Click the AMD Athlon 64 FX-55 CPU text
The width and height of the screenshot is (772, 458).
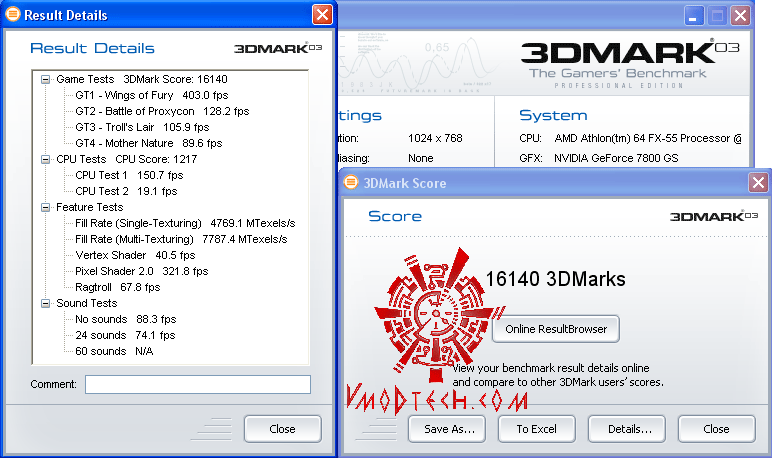coord(648,138)
